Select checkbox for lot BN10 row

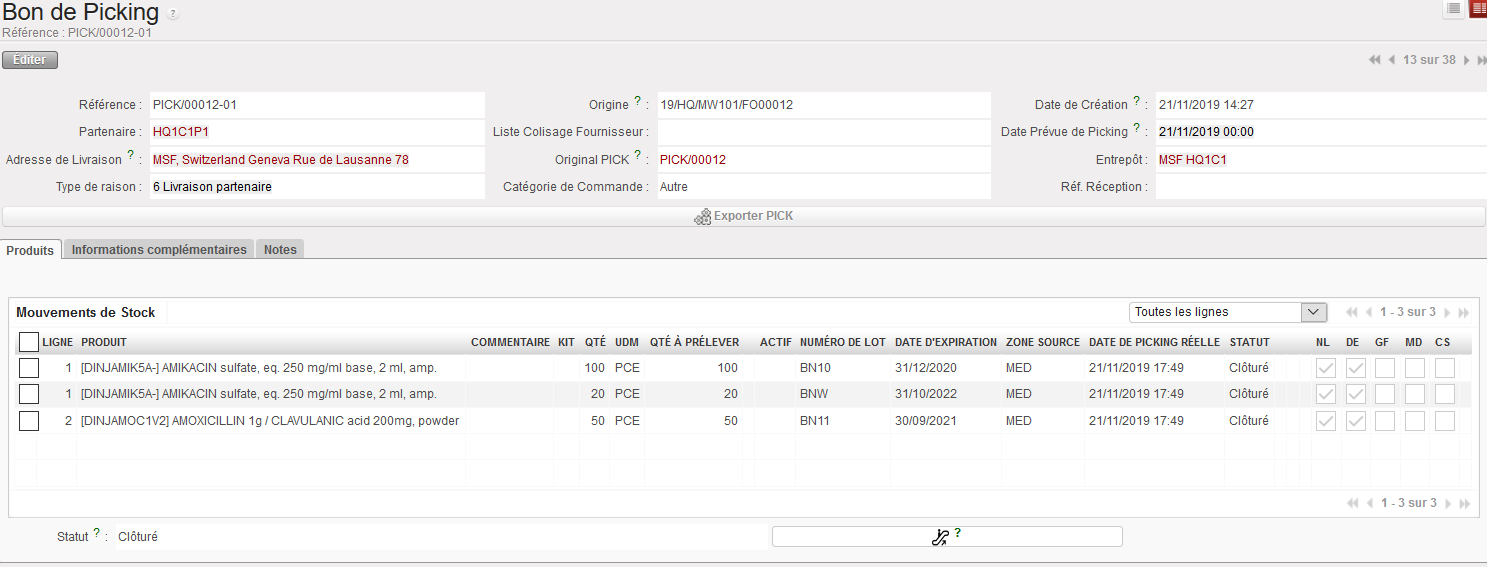(x=29, y=368)
